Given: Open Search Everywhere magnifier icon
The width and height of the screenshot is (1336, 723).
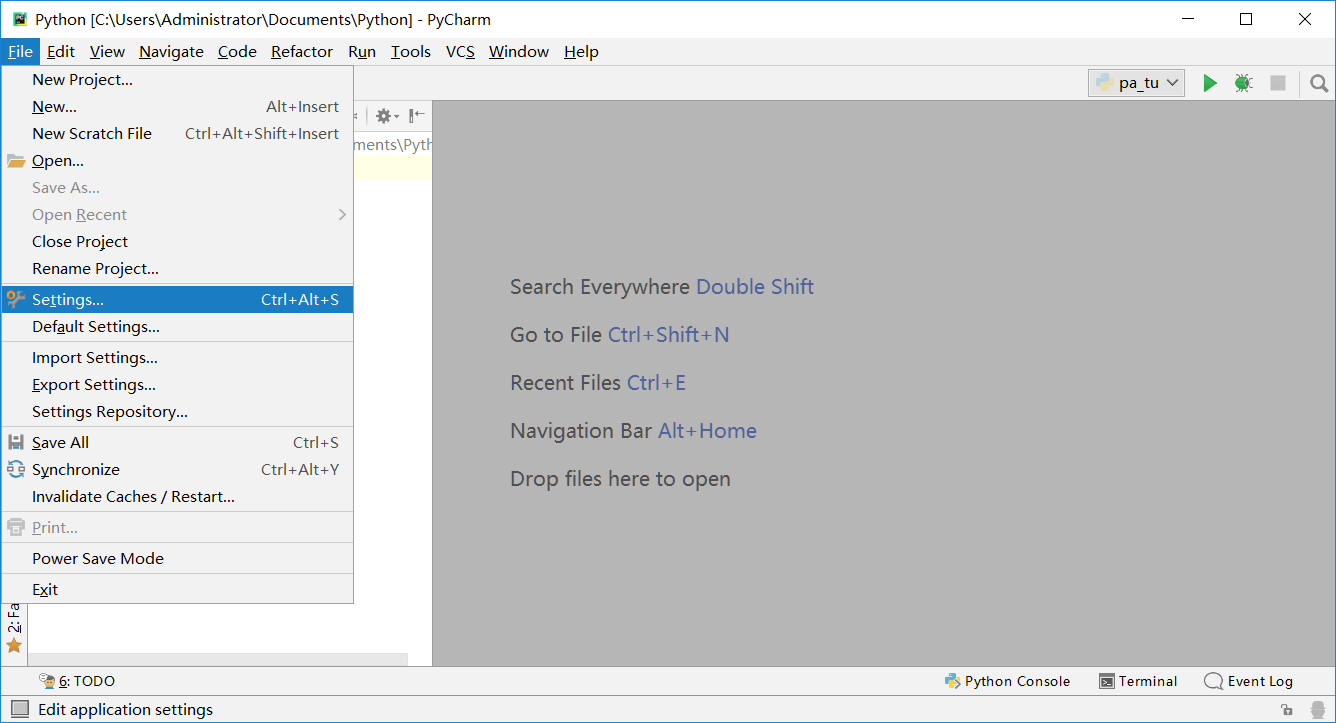Looking at the screenshot, I should coord(1319,84).
